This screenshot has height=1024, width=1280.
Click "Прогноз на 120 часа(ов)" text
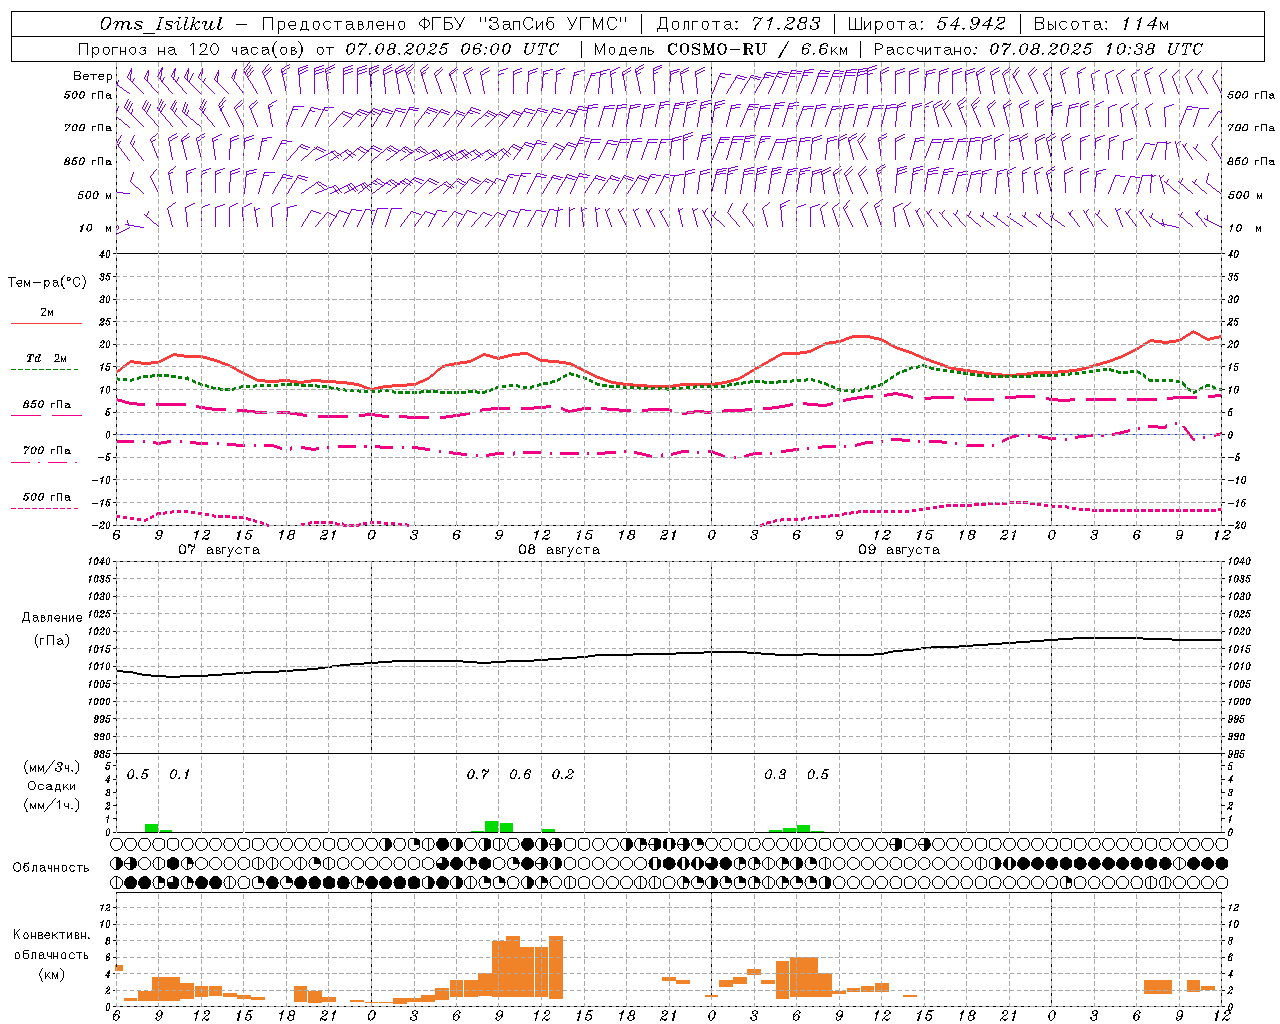click(192, 49)
